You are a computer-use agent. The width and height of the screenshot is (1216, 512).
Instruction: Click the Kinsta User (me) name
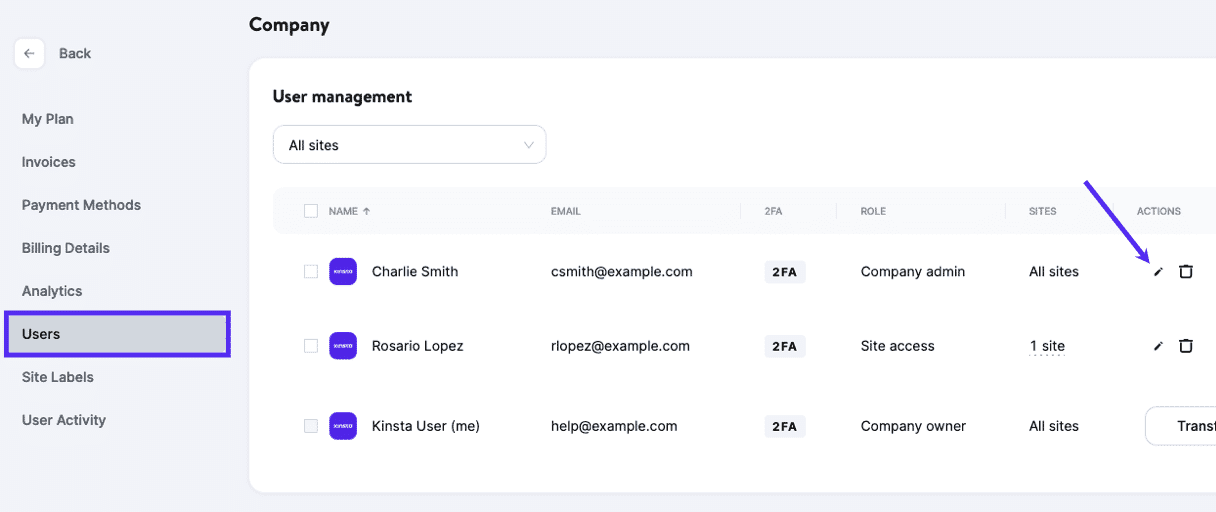(x=426, y=426)
